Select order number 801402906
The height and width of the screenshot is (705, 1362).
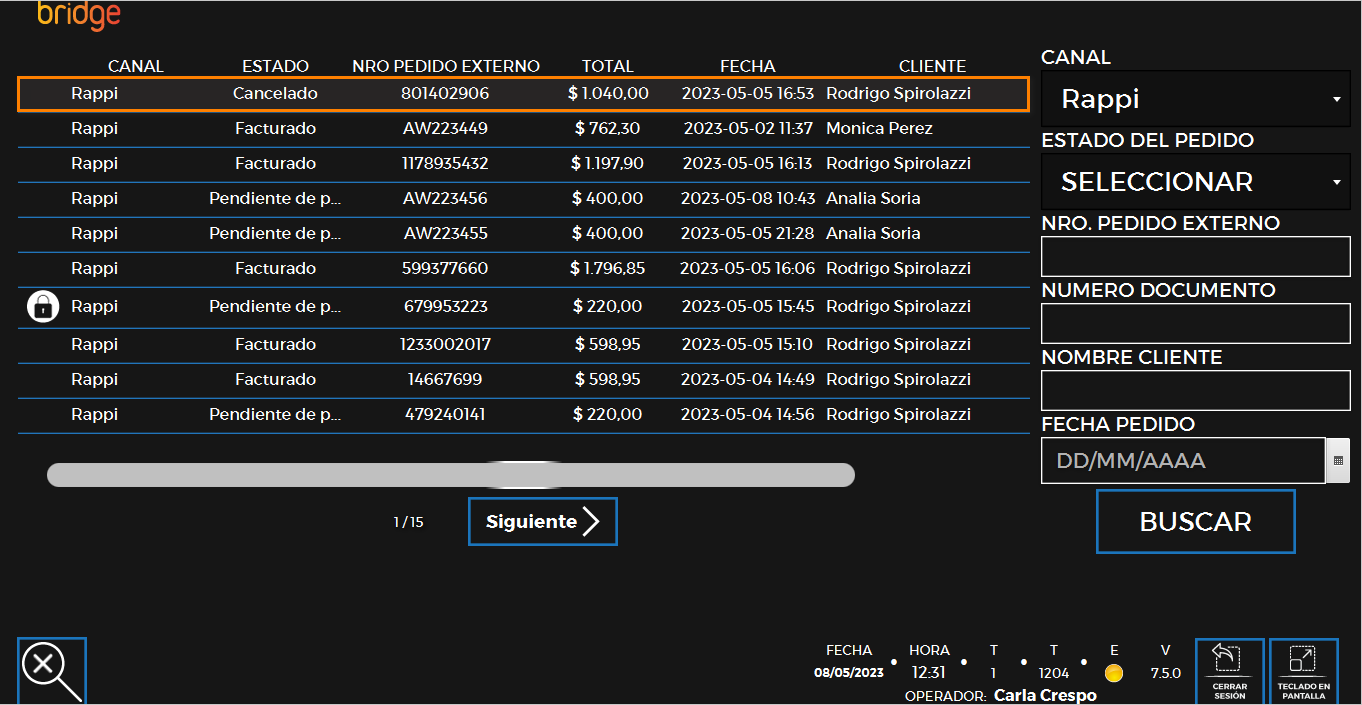pos(445,93)
